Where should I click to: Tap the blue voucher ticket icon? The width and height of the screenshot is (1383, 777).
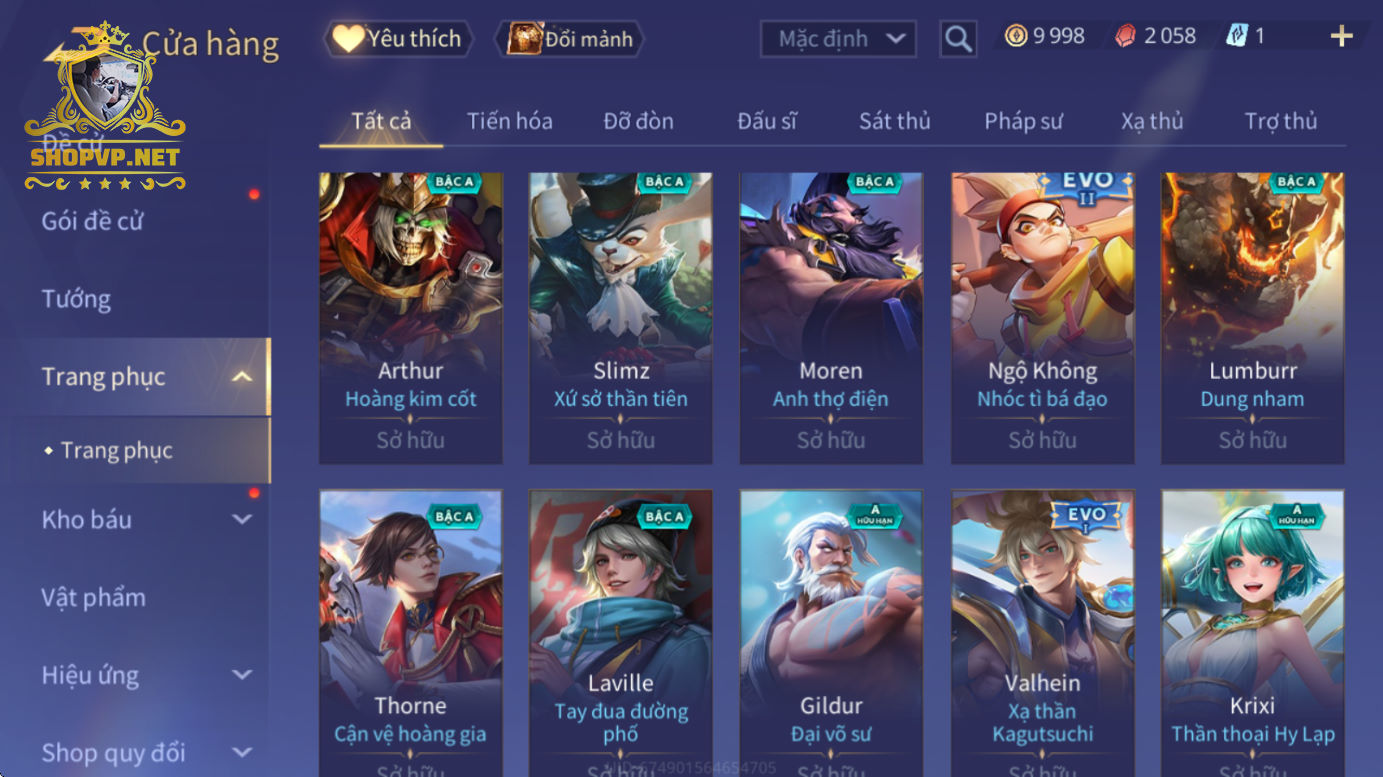coord(1237,37)
